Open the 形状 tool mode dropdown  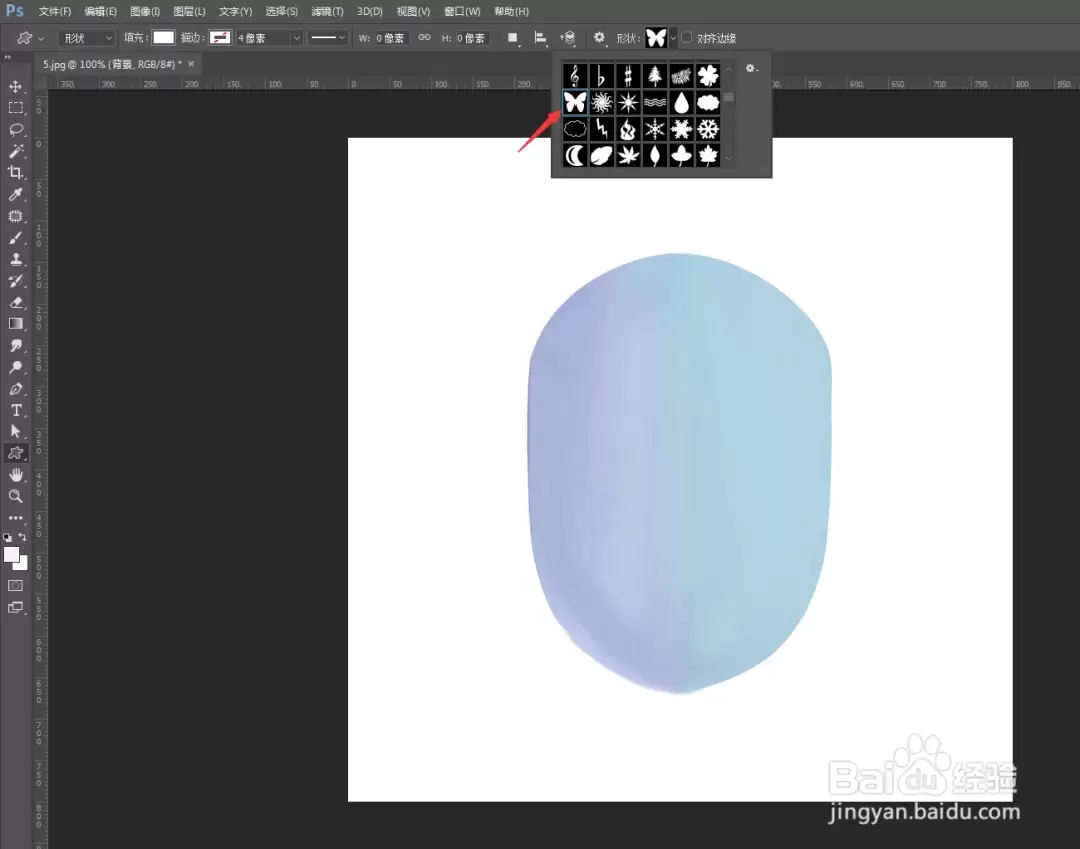click(86, 38)
